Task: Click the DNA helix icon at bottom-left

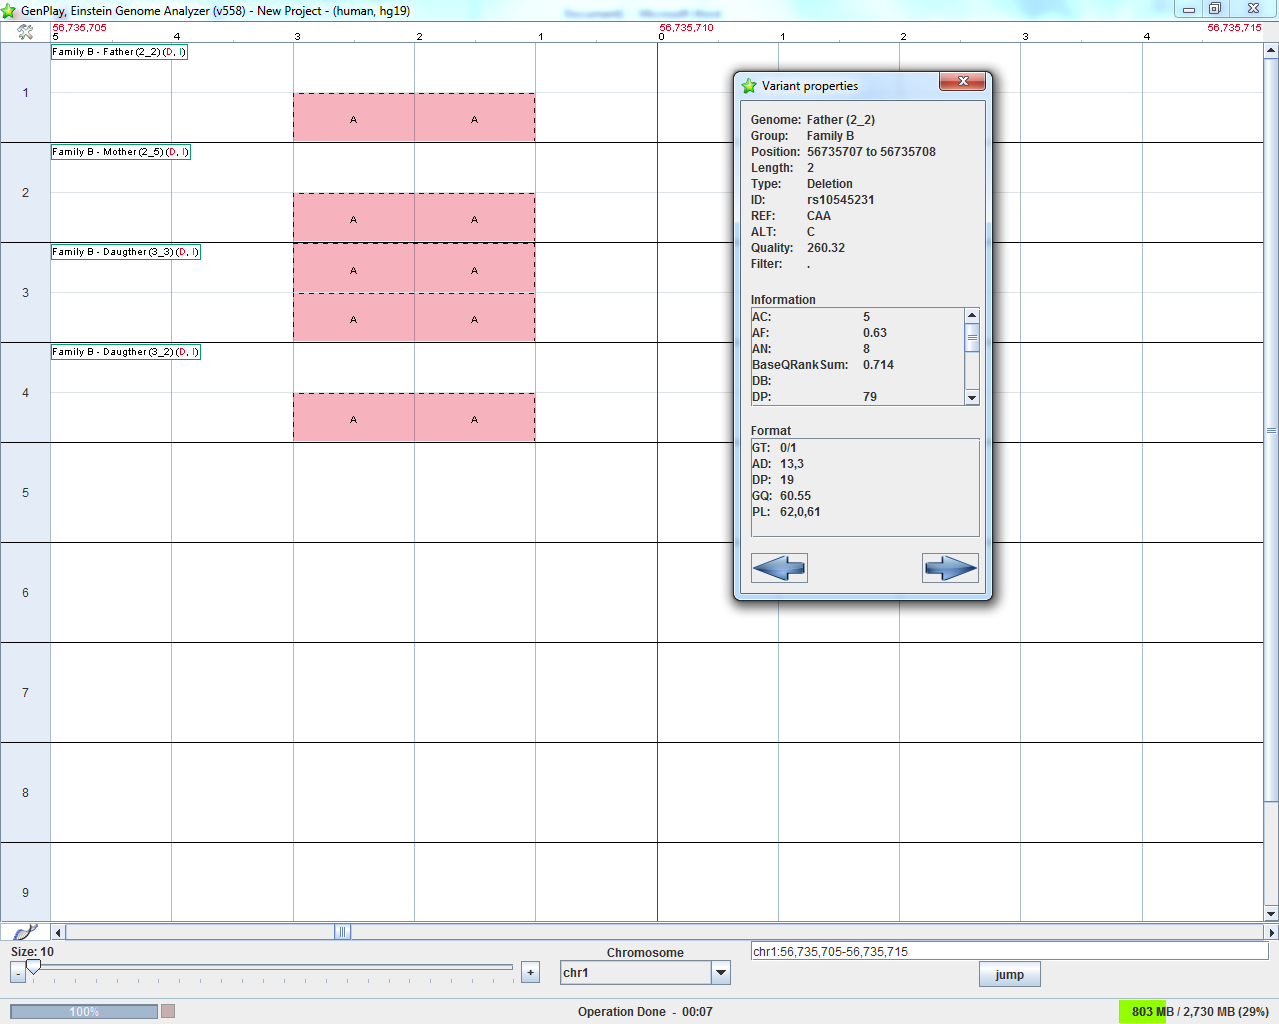Action: pos(25,932)
